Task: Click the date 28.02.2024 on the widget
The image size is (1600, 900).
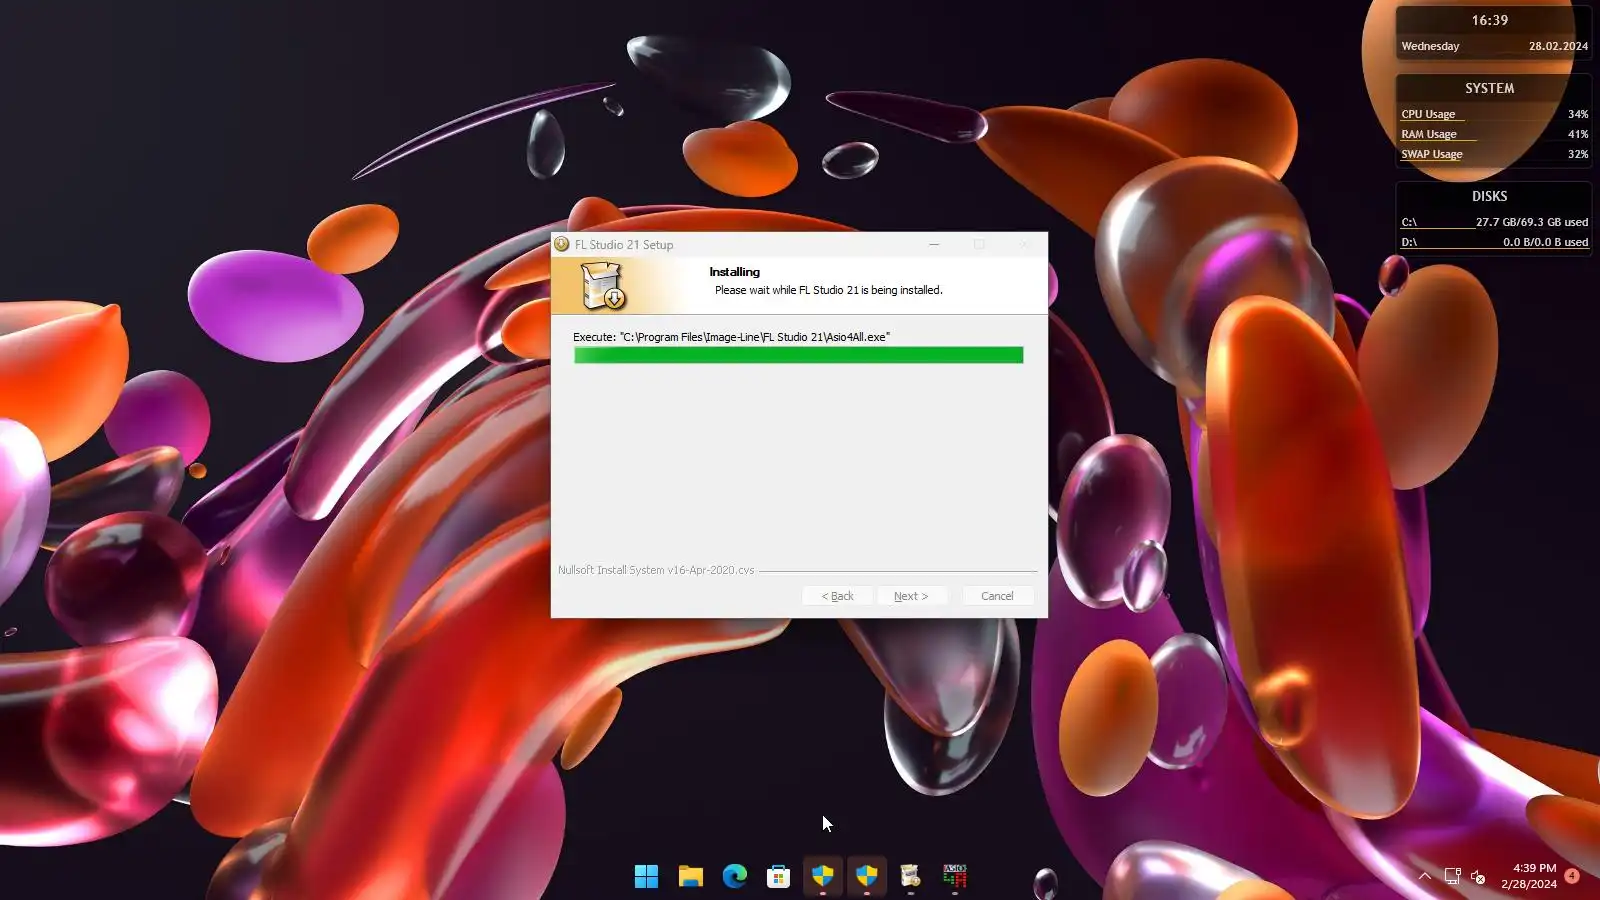Action: coord(1558,46)
